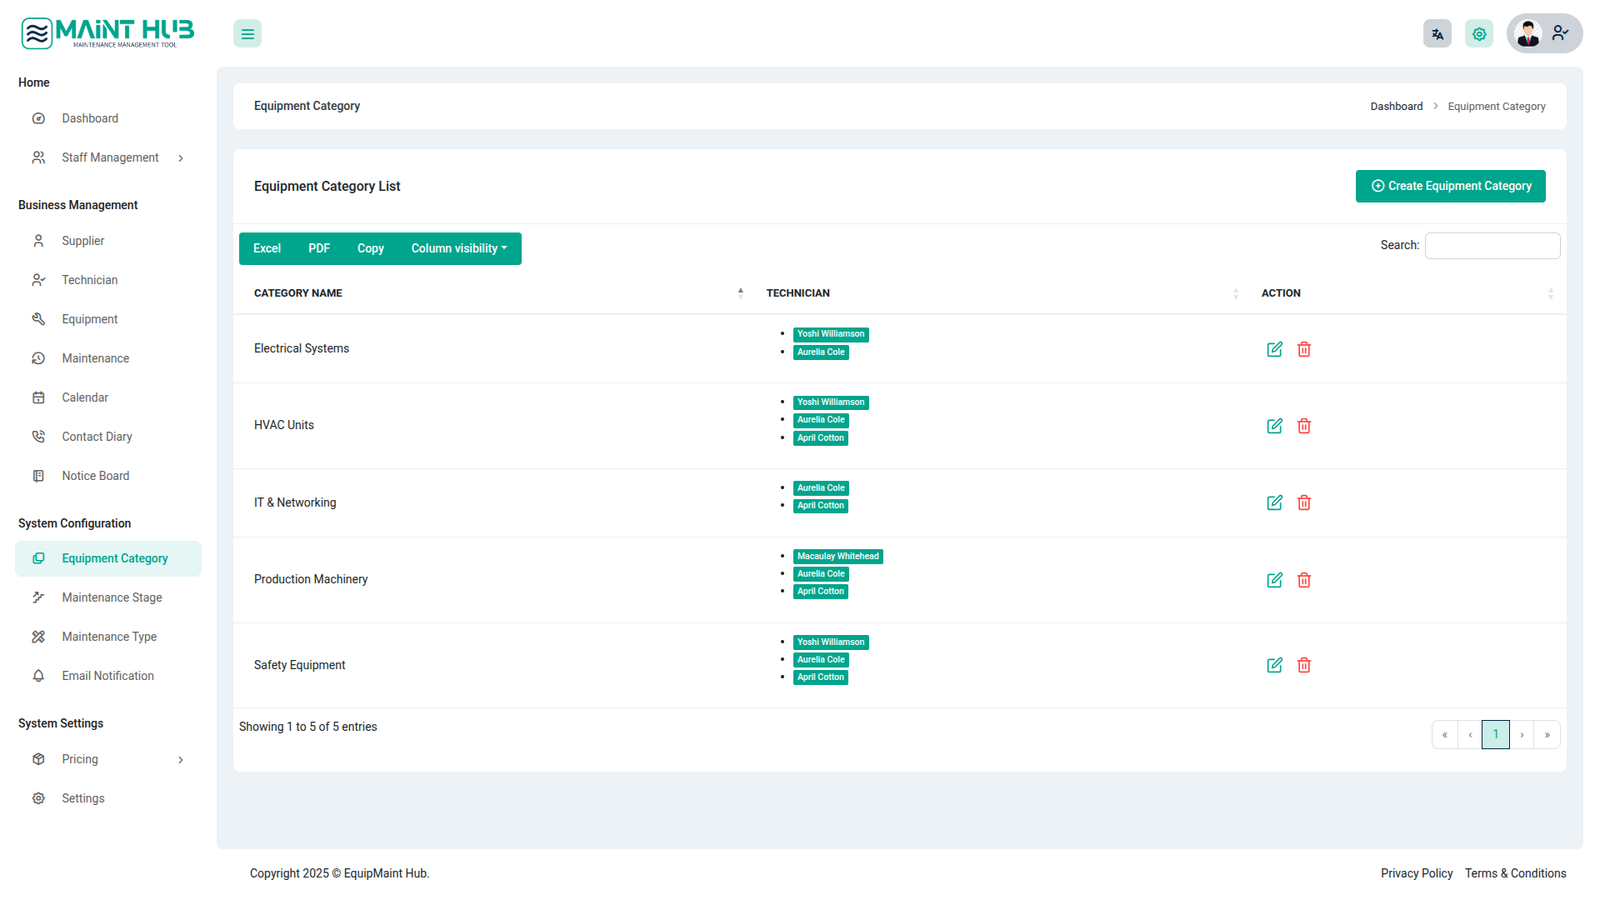The height and width of the screenshot is (900, 1600).
Task: Open the Column visibility dropdown
Action: (x=459, y=249)
